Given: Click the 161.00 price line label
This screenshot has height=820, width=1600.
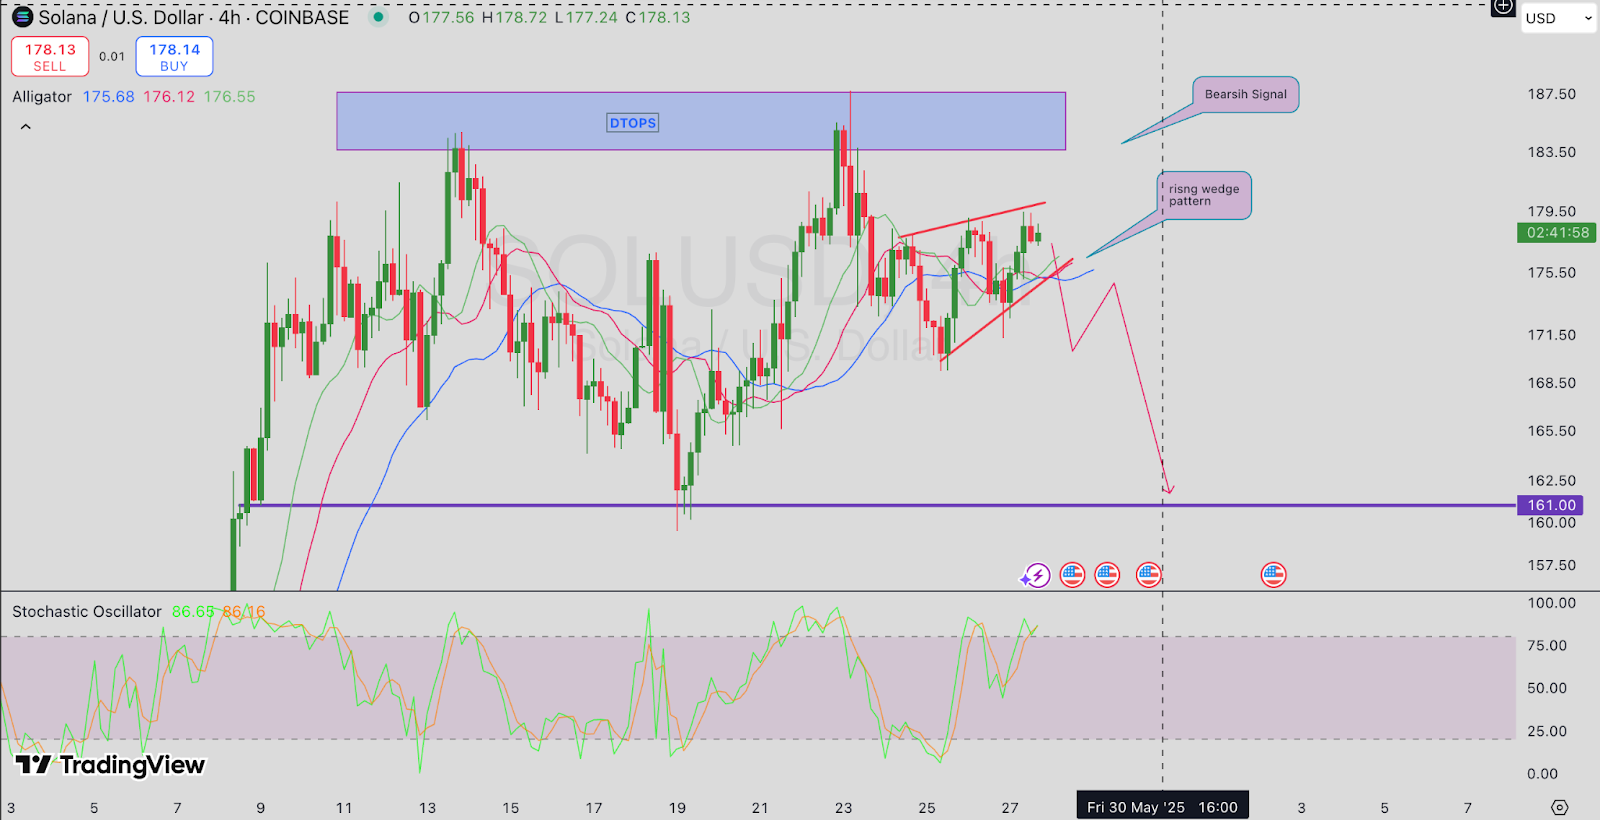Looking at the screenshot, I should coord(1551,505).
